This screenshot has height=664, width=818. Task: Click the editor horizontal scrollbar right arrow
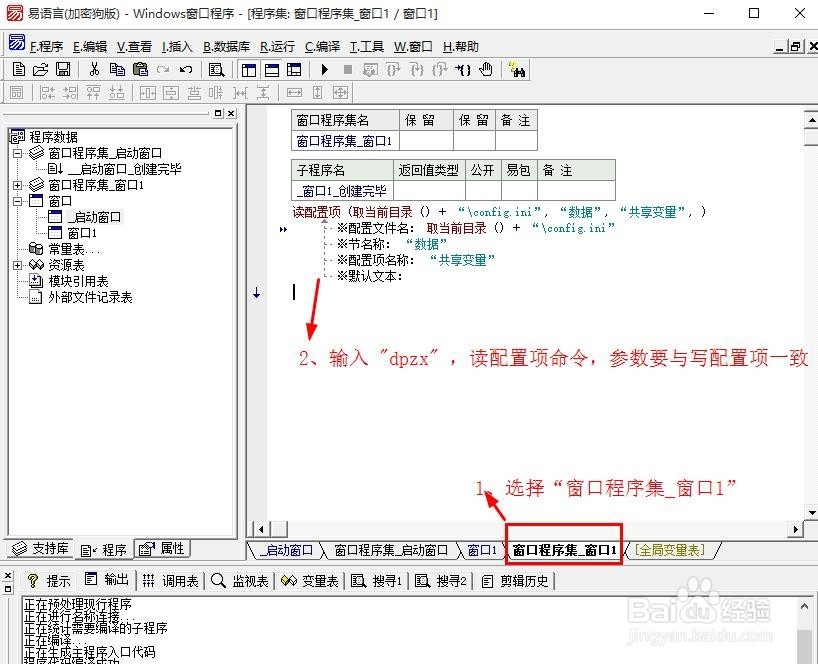[x=795, y=529]
